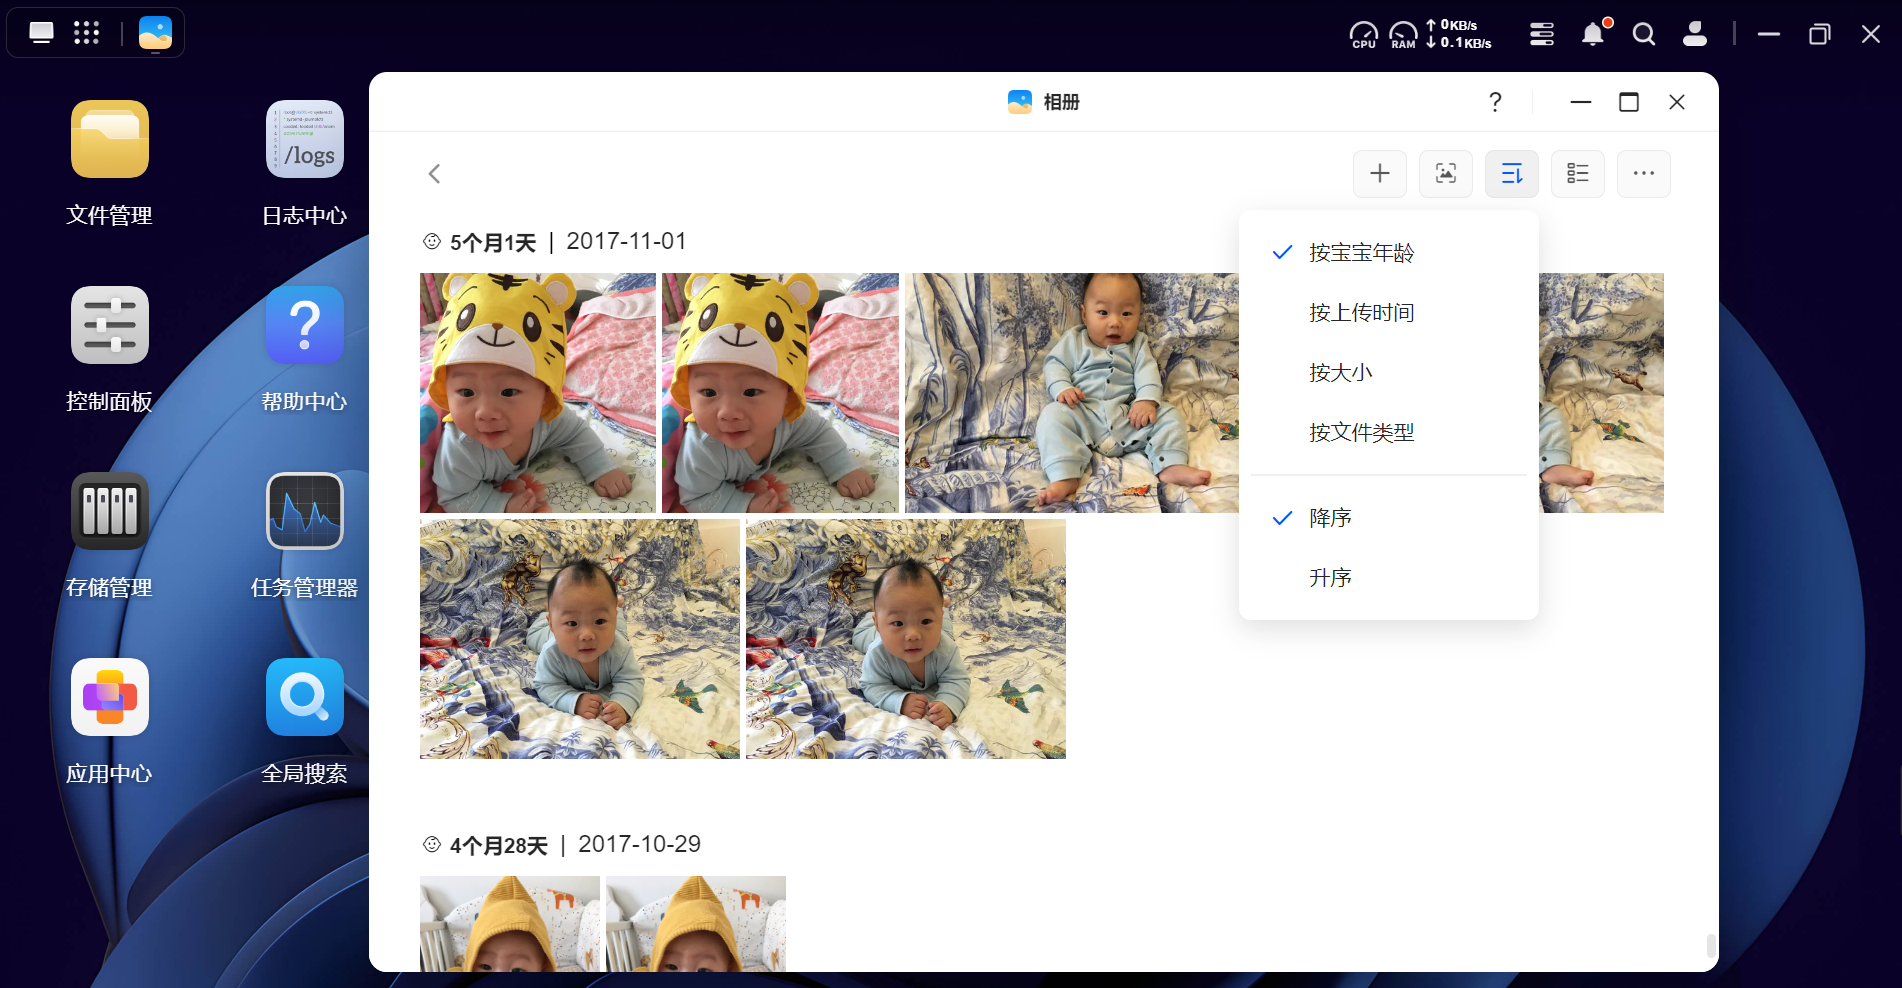Click the photo select frame icon

(x=1446, y=174)
